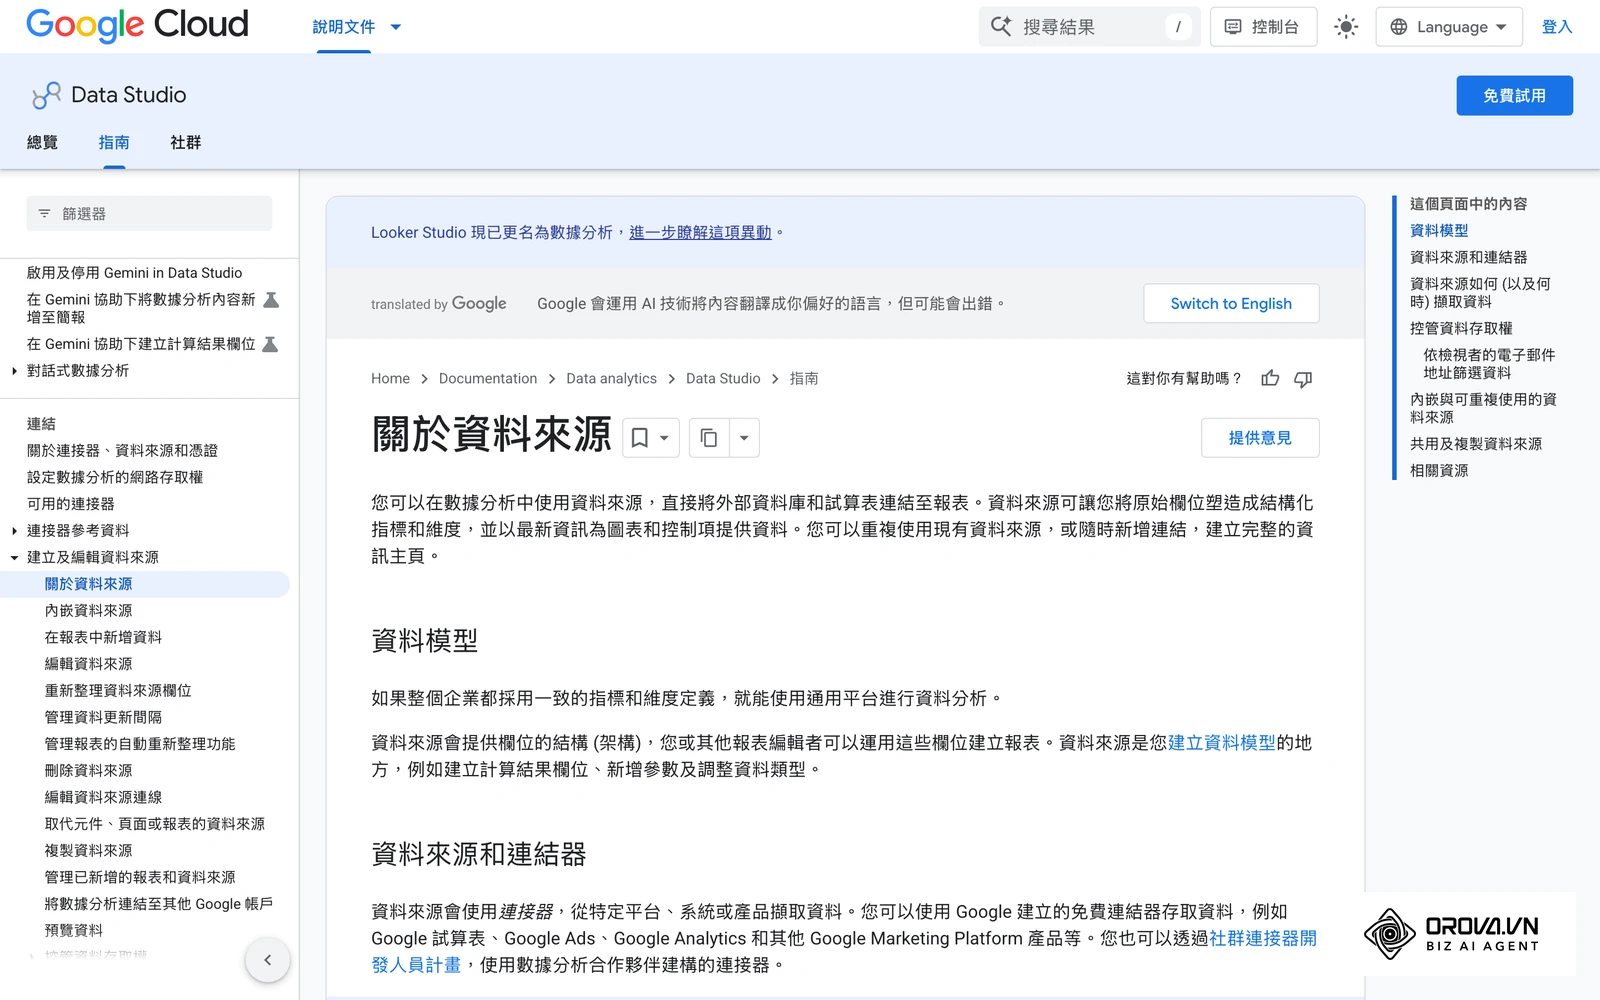Click the copy page icon beside the title

pyautogui.click(x=709, y=438)
